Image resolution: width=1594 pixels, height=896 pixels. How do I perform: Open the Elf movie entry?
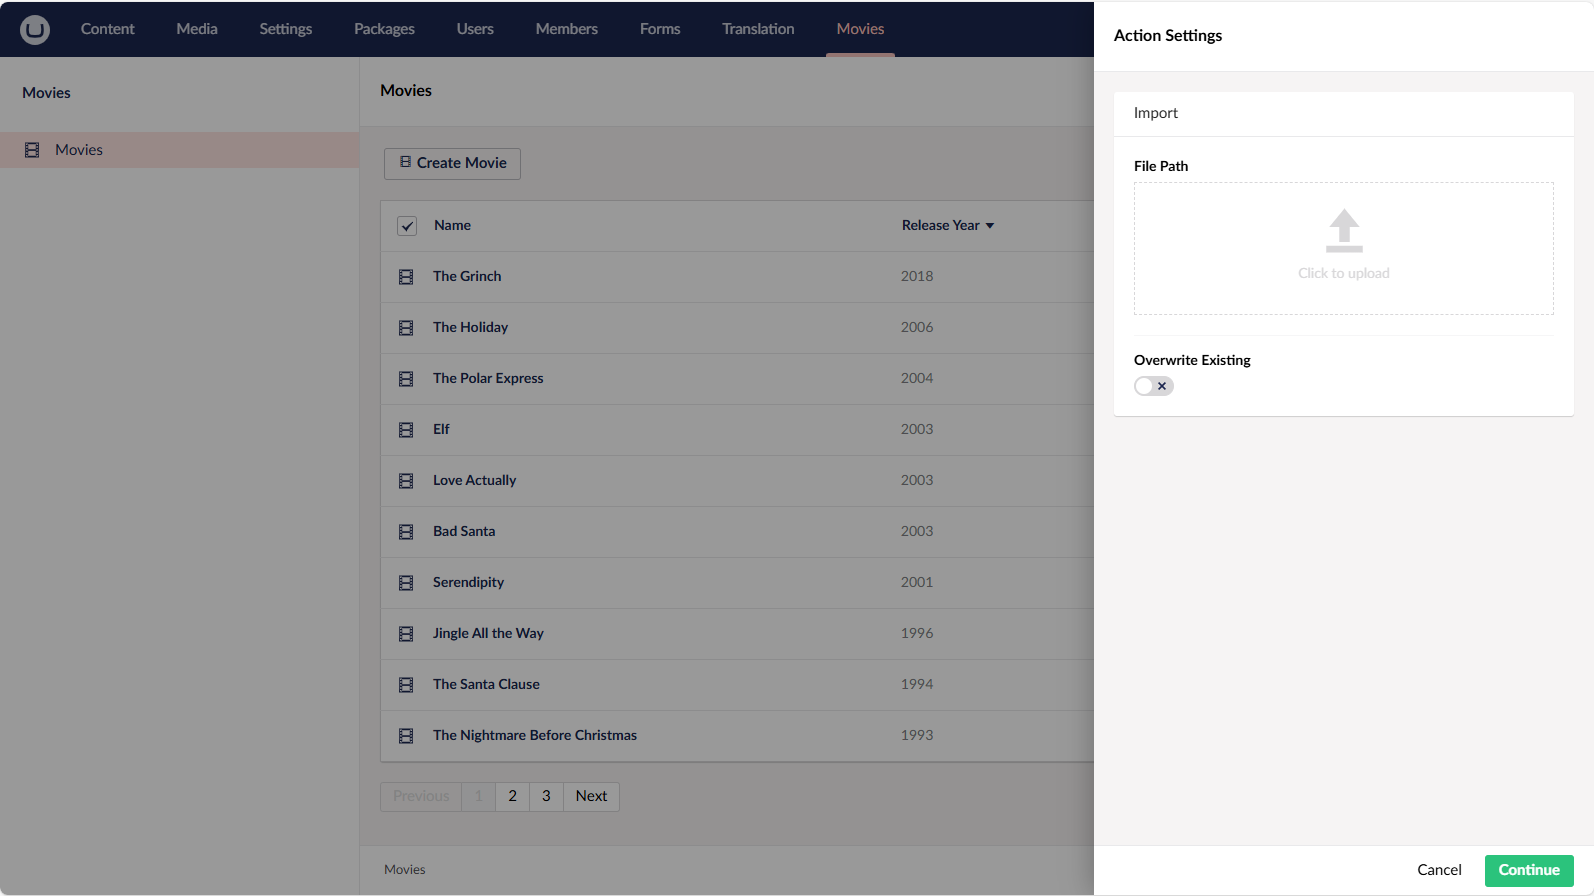click(x=441, y=430)
